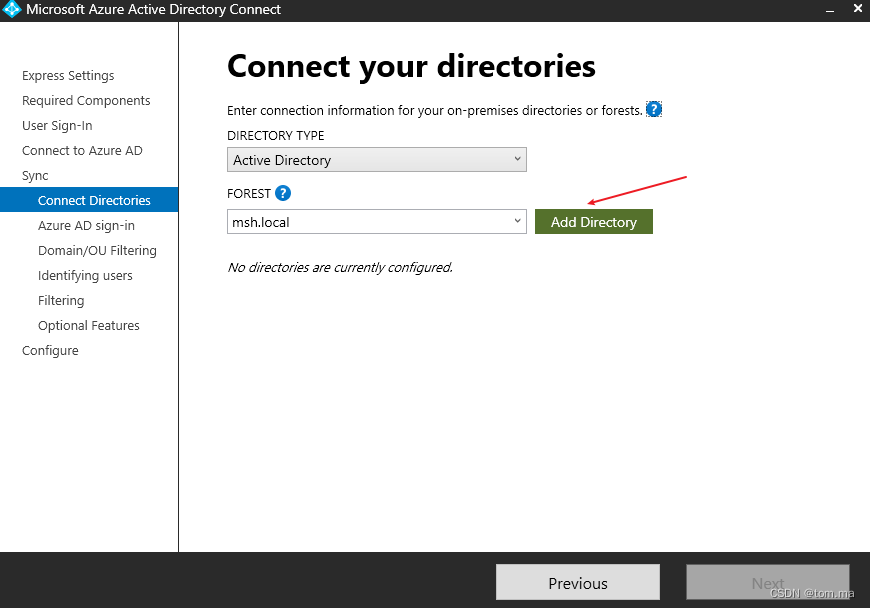Click the Previous button
870x608 pixels.
tap(578, 582)
